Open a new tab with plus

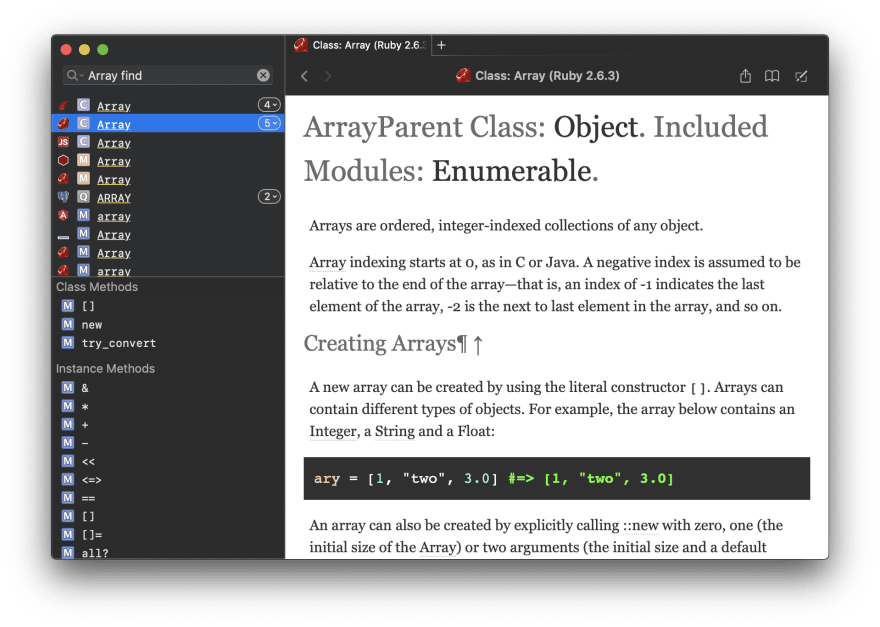click(441, 45)
